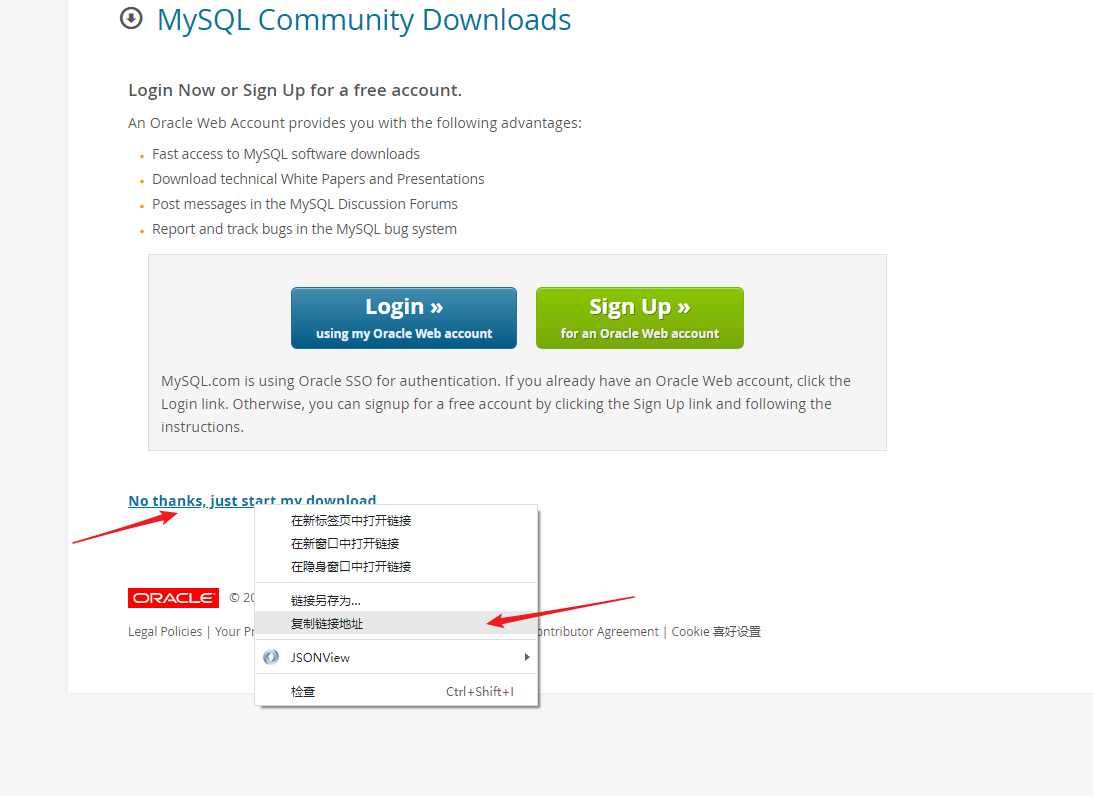Click the download circle icon beside page title

pos(131,18)
